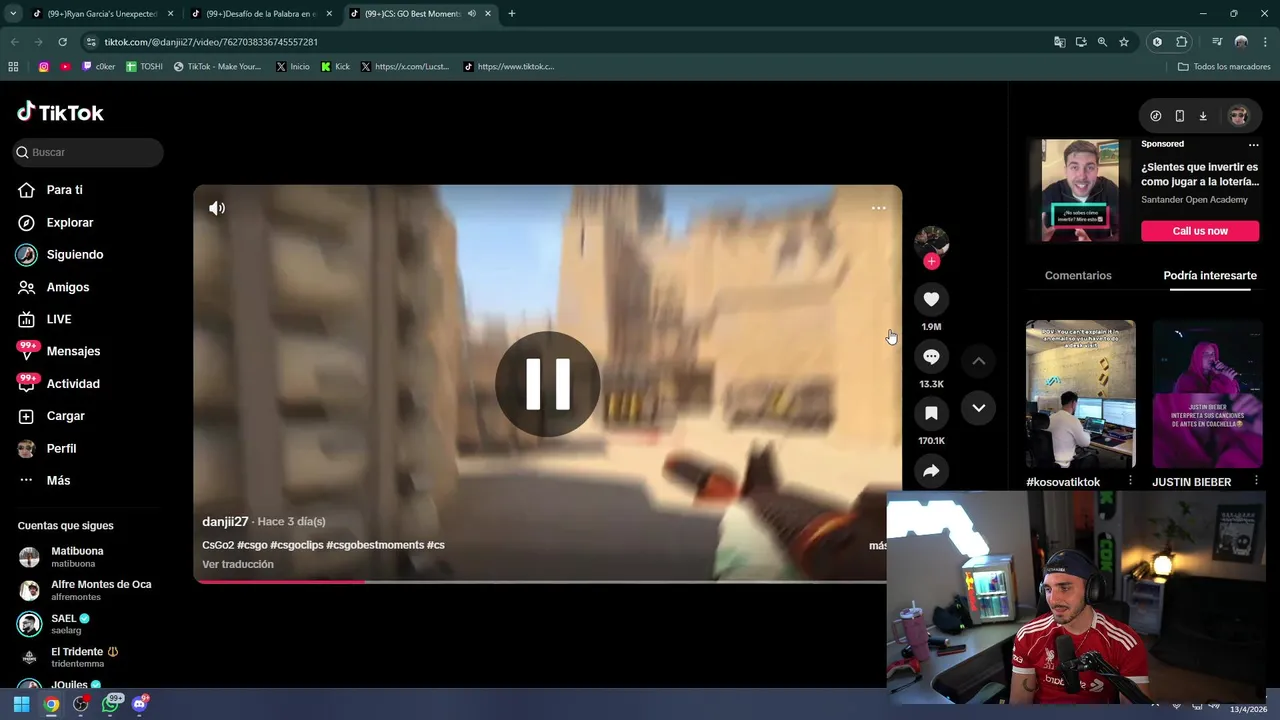1280x720 pixels.
Task: Open the Perfil page
Action: tap(61, 448)
